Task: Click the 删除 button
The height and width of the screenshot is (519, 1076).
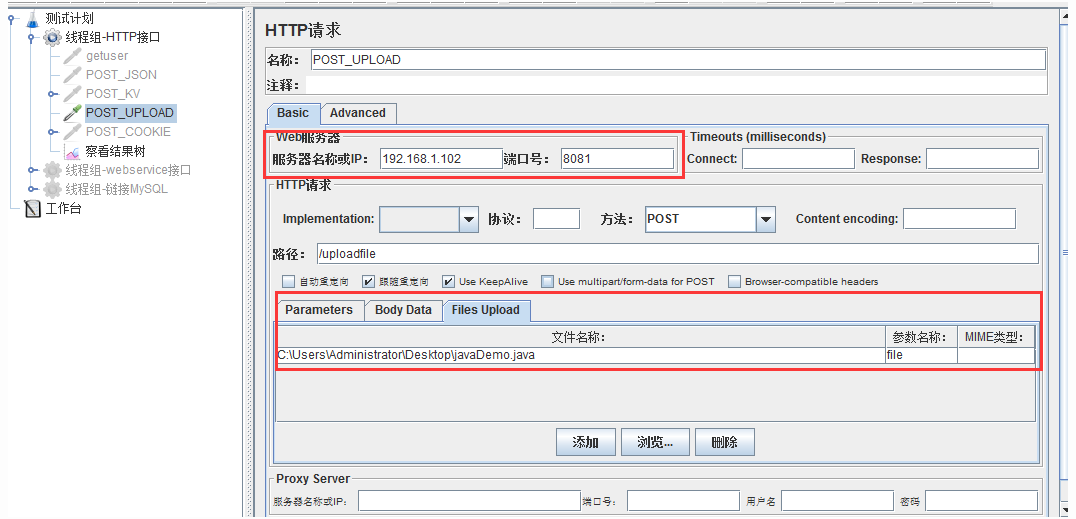Action: coord(725,442)
